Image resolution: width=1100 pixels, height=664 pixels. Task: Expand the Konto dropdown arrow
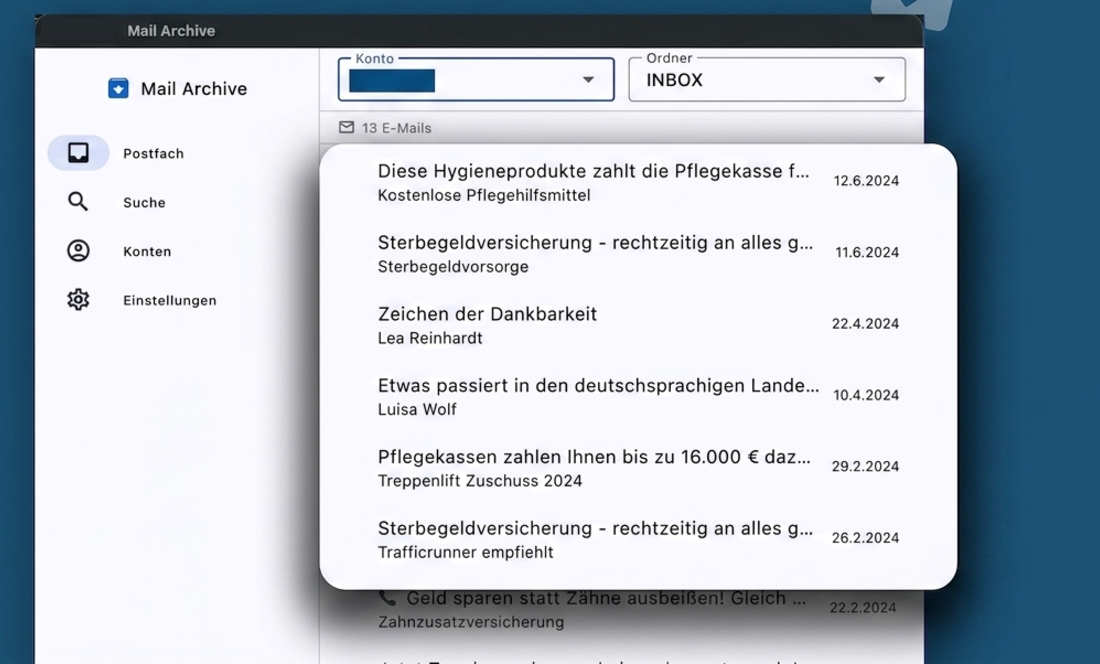point(589,80)
